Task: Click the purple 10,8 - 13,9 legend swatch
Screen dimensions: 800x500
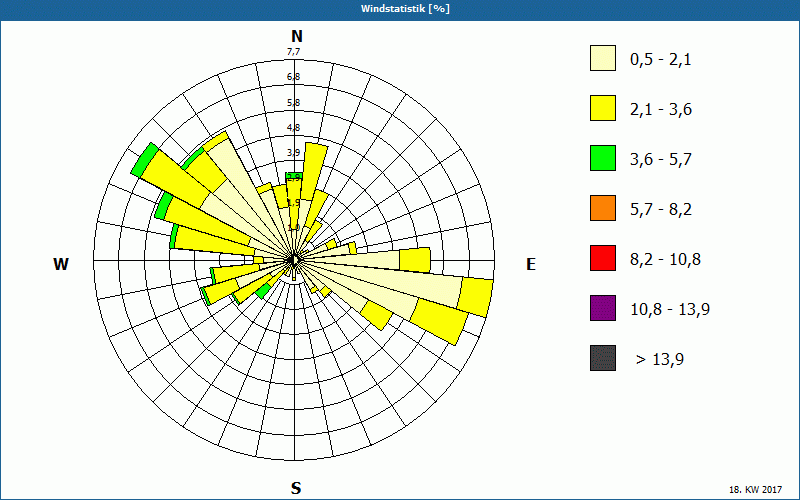Action: (x=603, y=308)
